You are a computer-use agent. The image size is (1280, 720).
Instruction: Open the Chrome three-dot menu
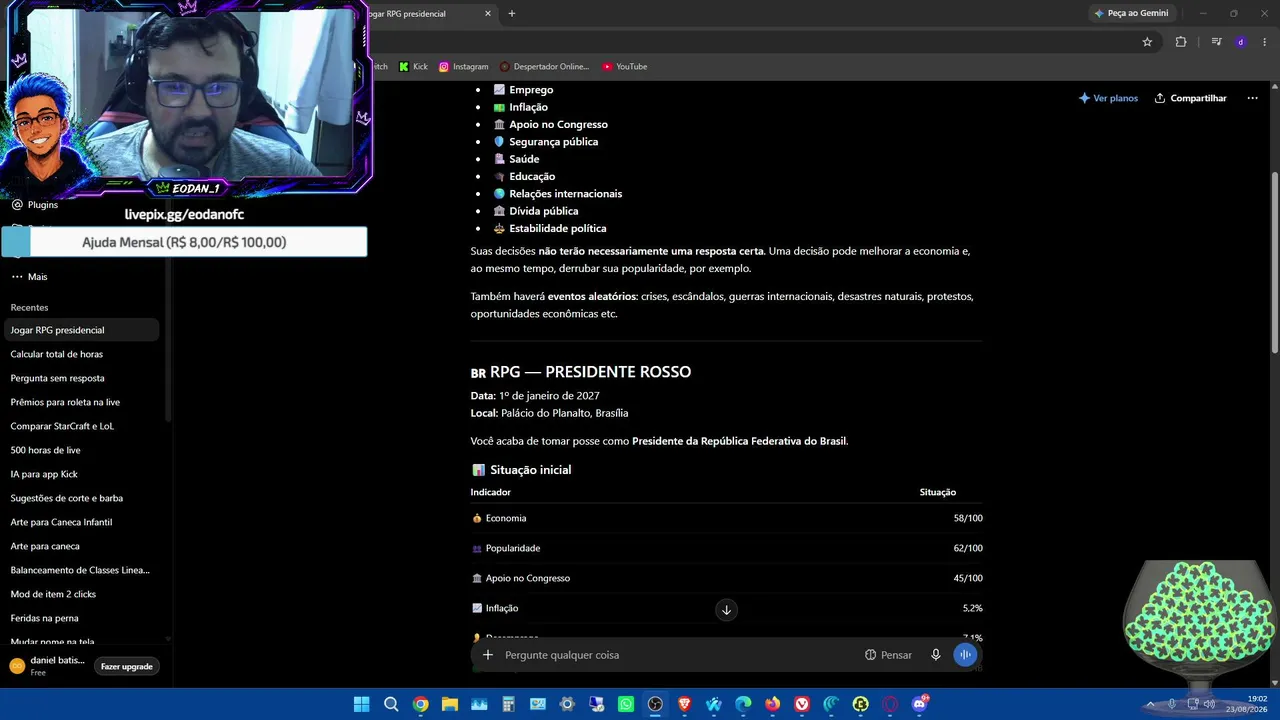1265,42
